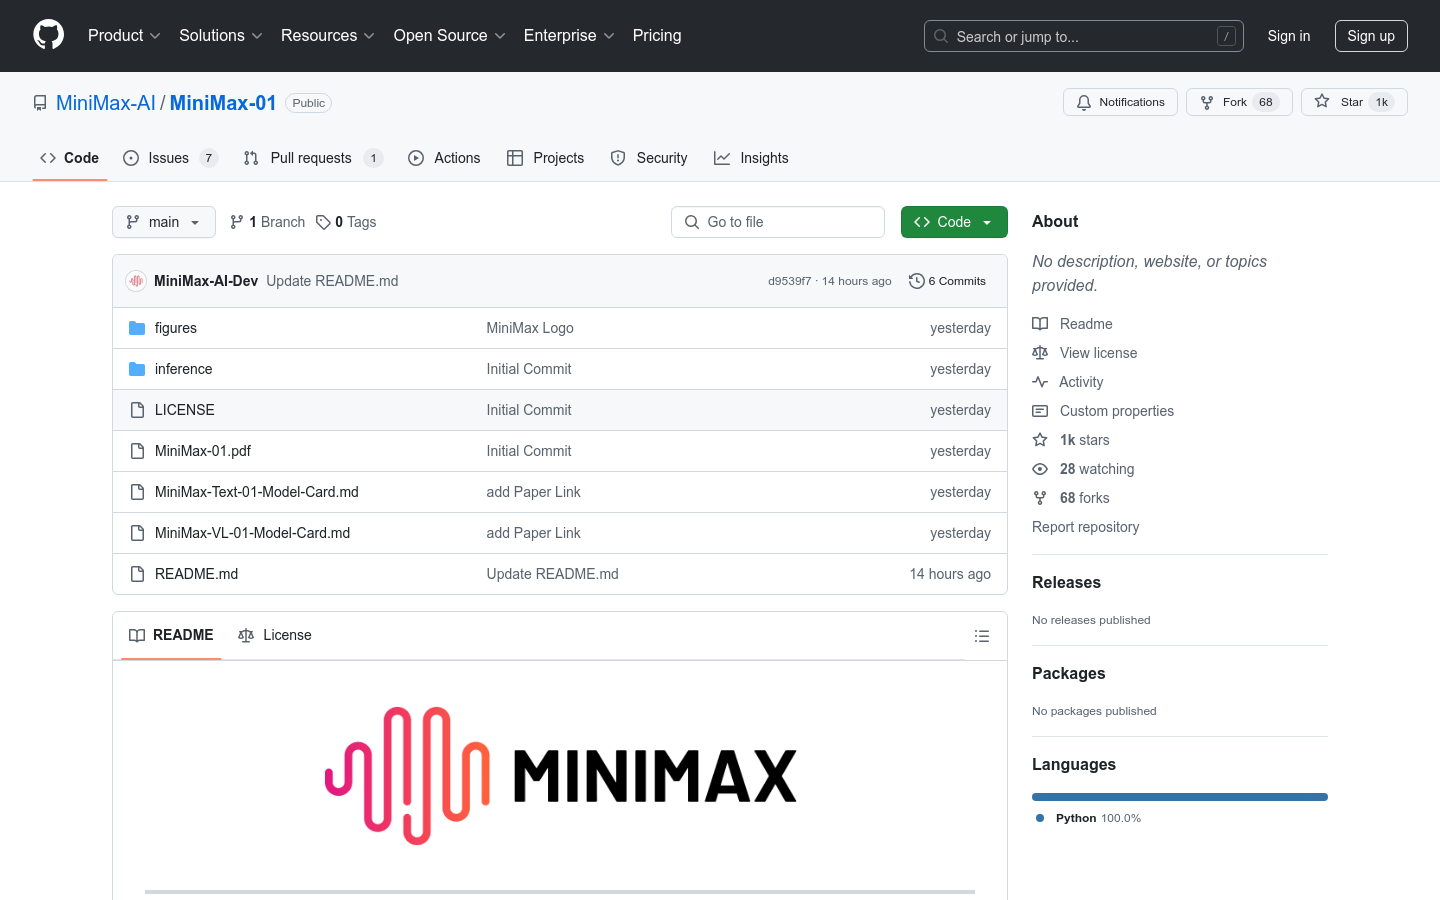Click the LICENSE file icon

click(137, 410)
